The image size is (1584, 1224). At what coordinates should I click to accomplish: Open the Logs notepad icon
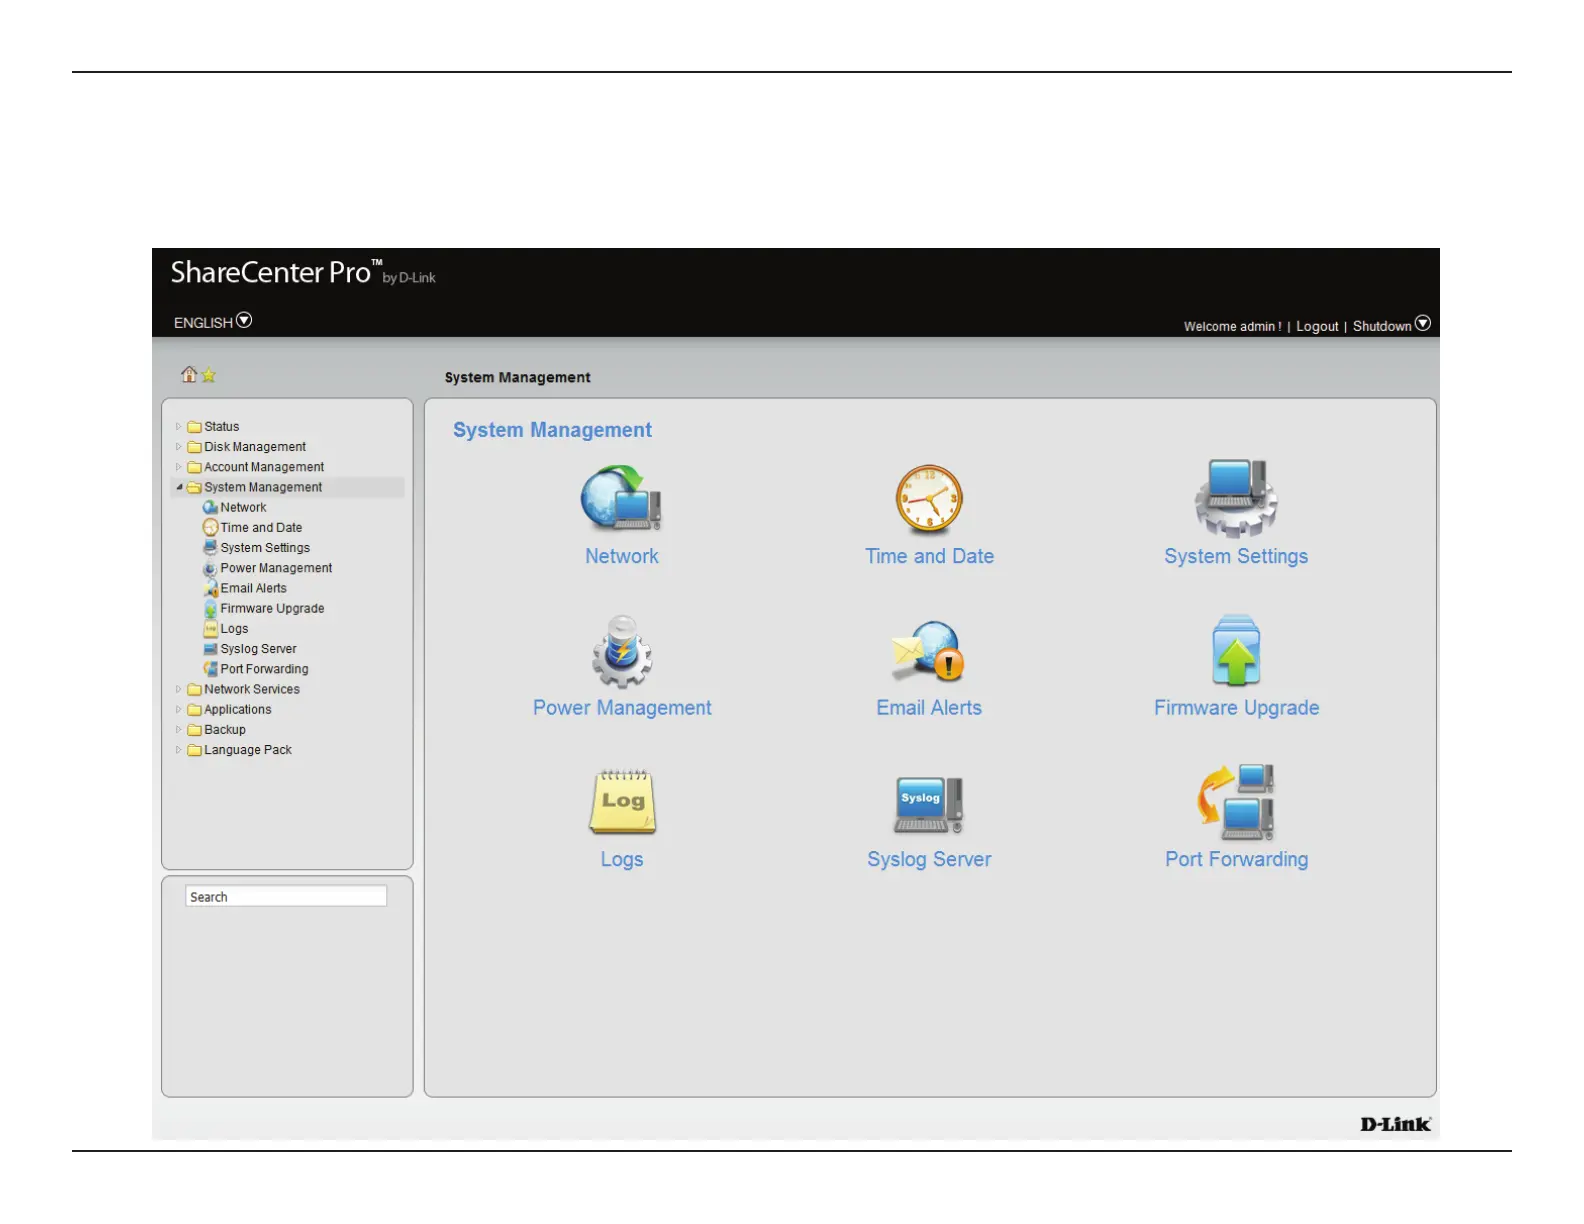pos(621,802)
